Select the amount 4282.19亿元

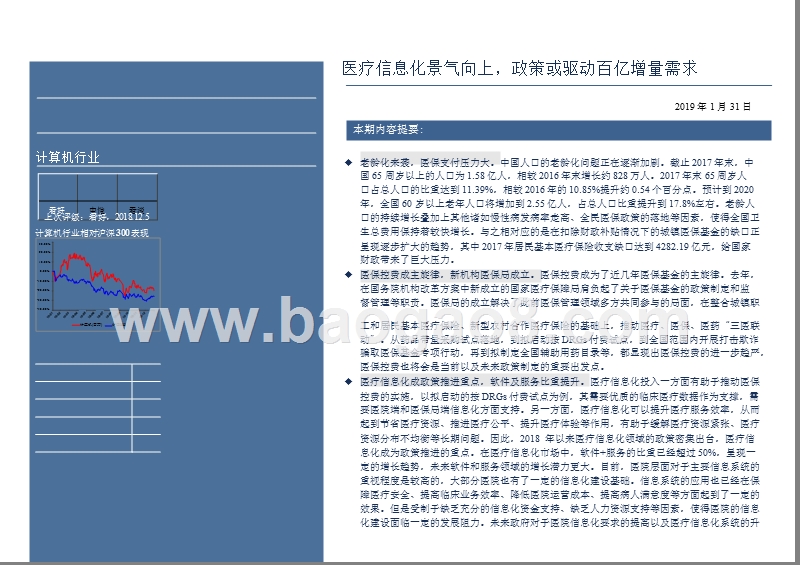pos(683,247)
